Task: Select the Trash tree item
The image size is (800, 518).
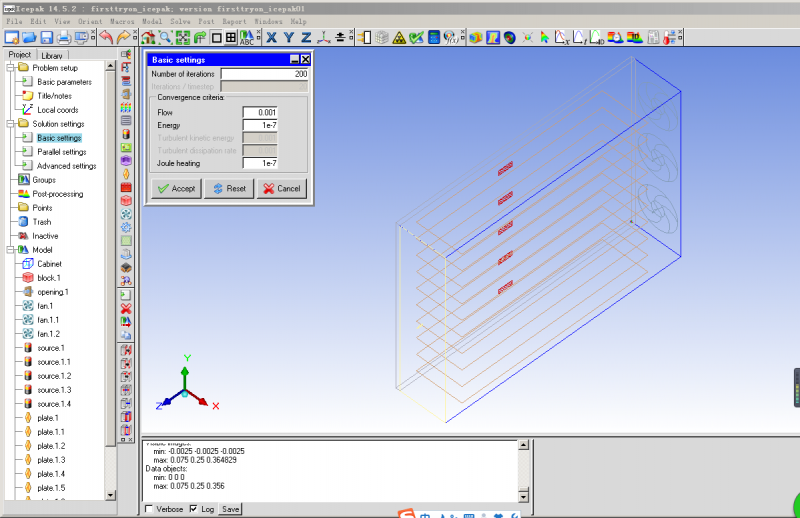Action: point(42,222)
